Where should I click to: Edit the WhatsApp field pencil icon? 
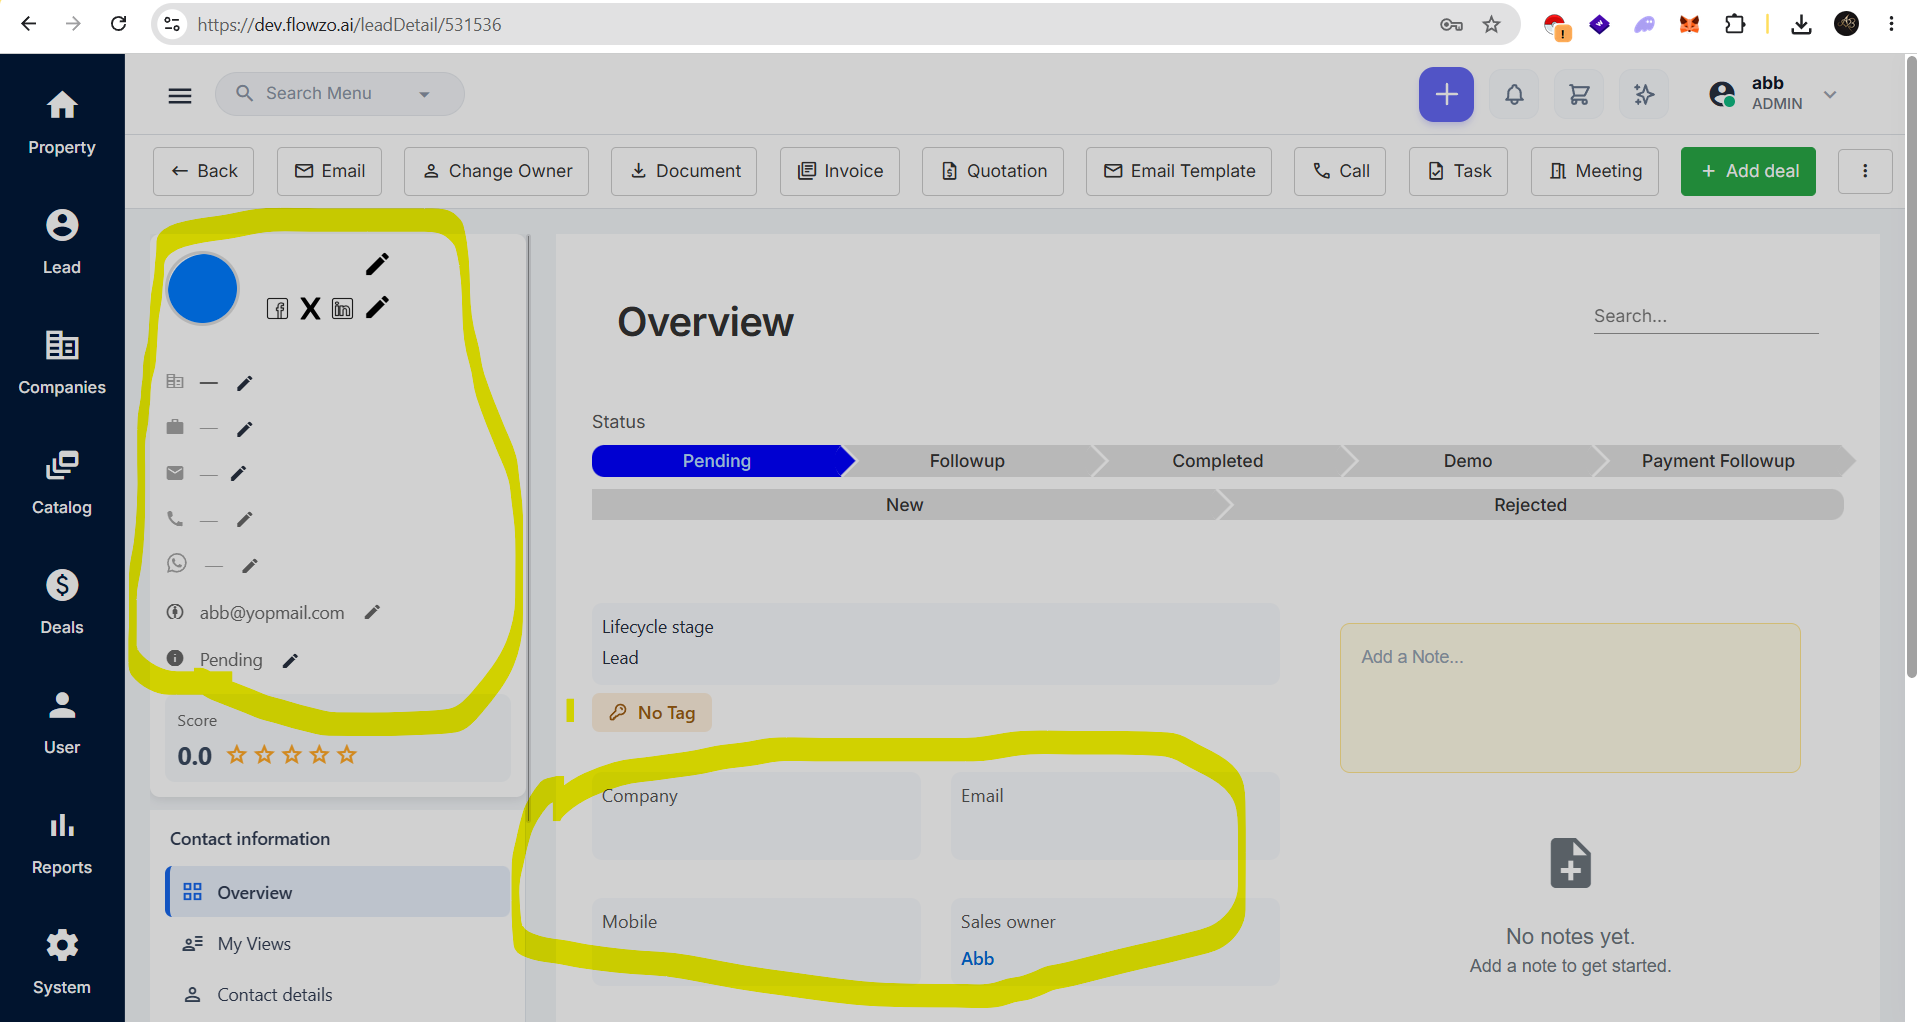click(x=250, y=566)
